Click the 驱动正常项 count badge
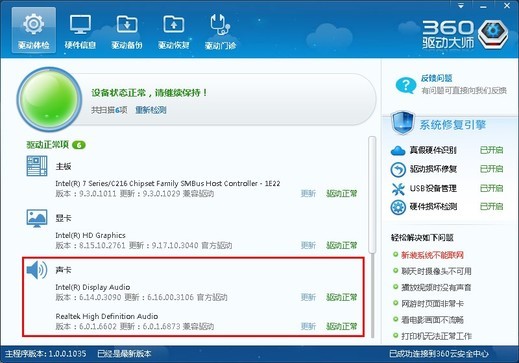519x363 pixels. [79, 145]
